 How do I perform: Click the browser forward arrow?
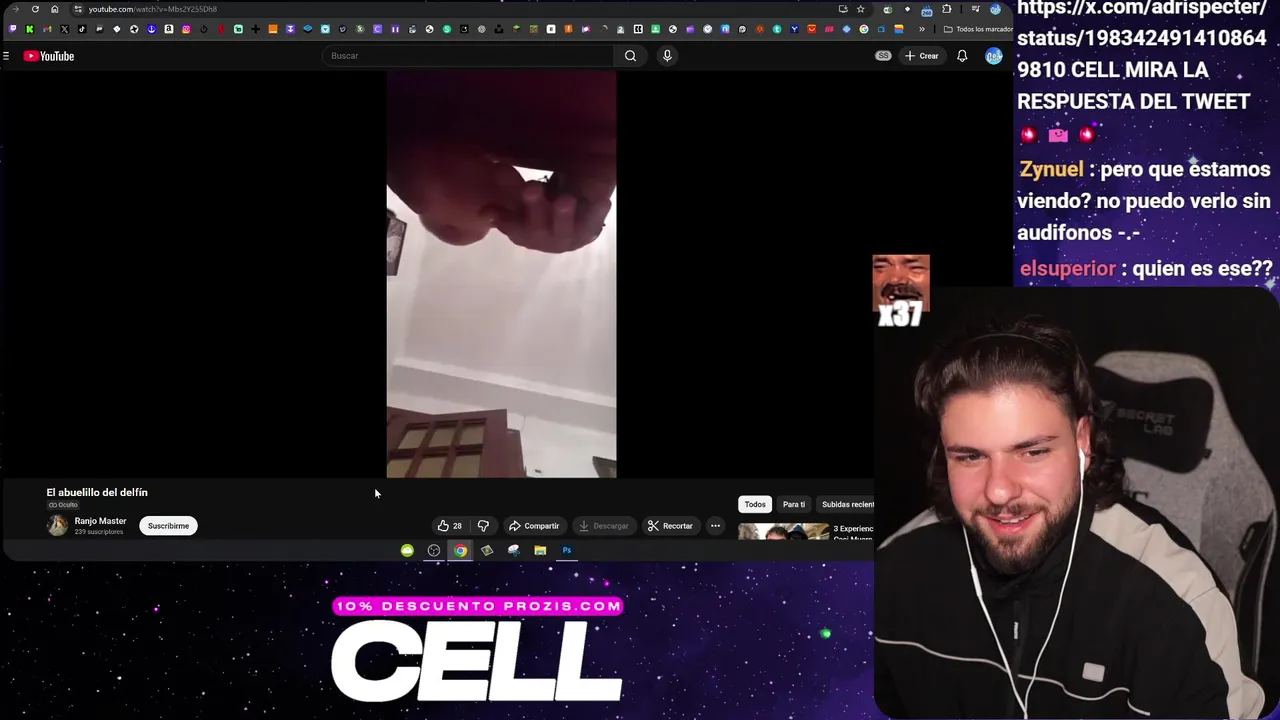[15, 9]
